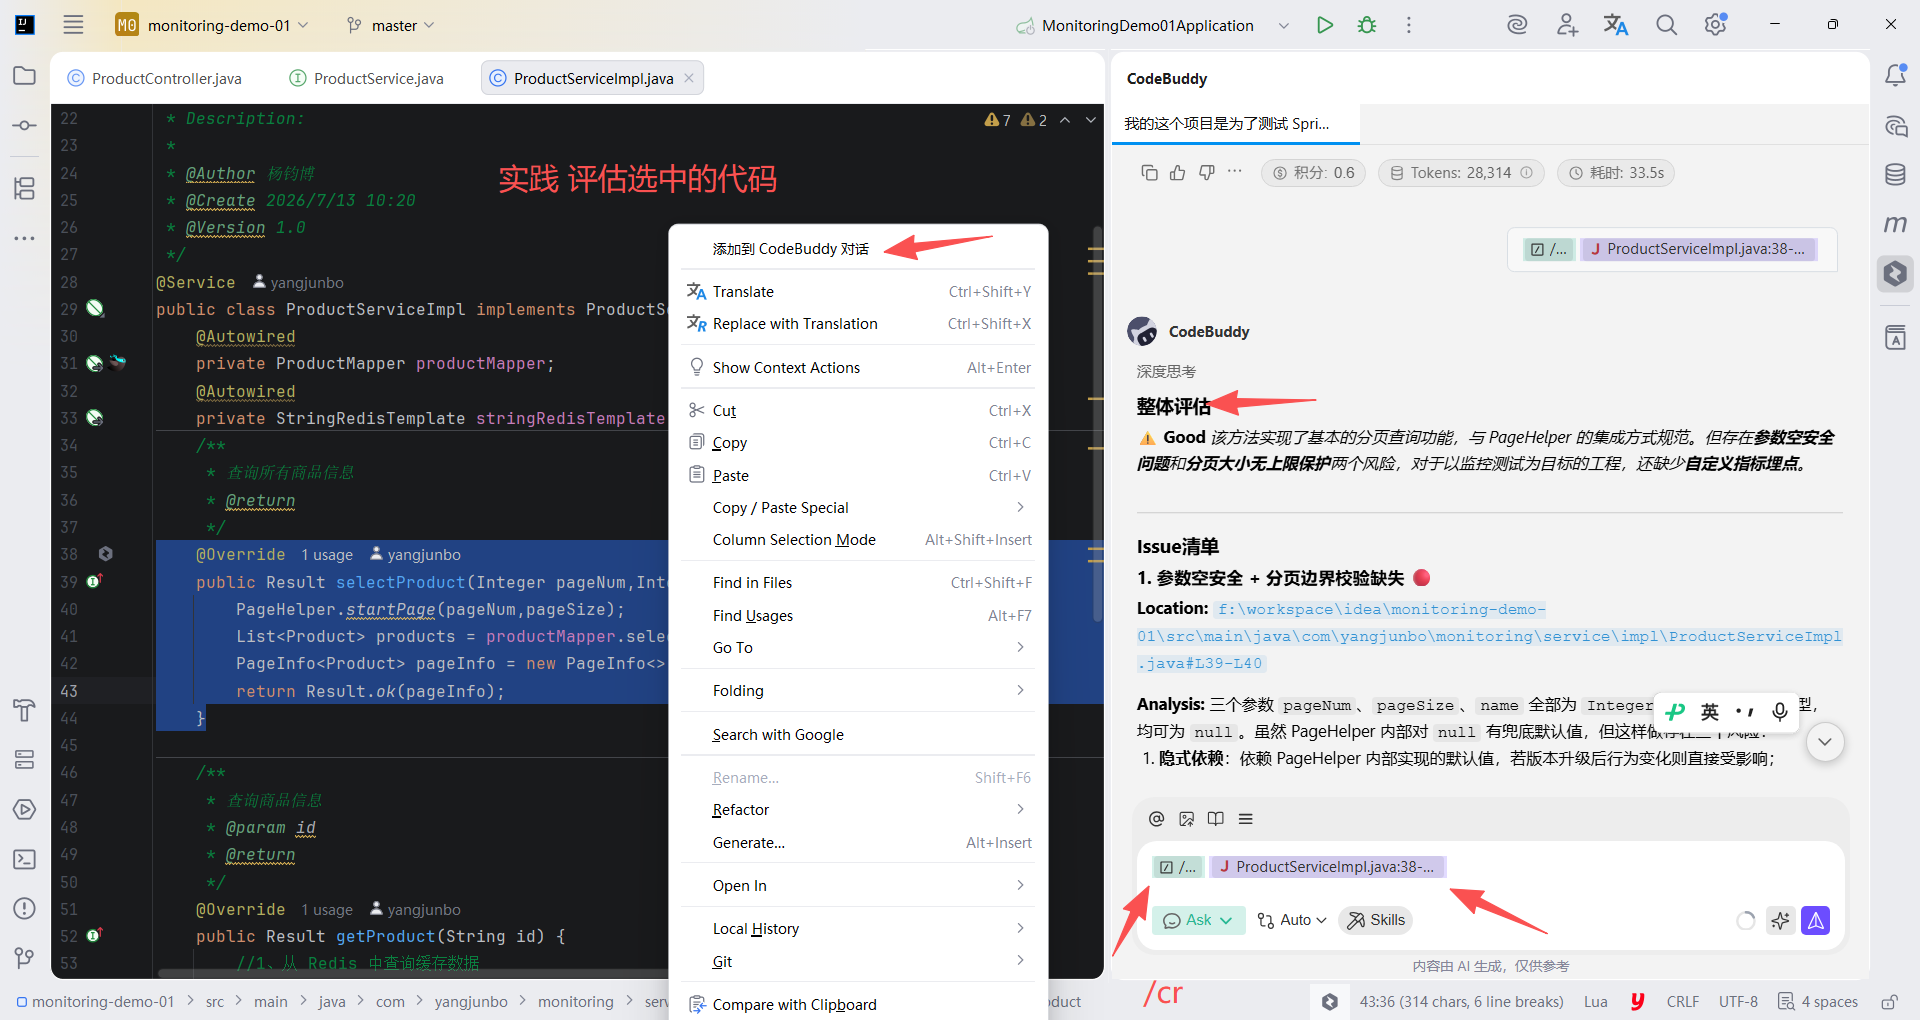Image resolution: width=1920 pixels, height=1020 pixels.
Task: Select Translate in the context menu
Action: tap(857, 292)
